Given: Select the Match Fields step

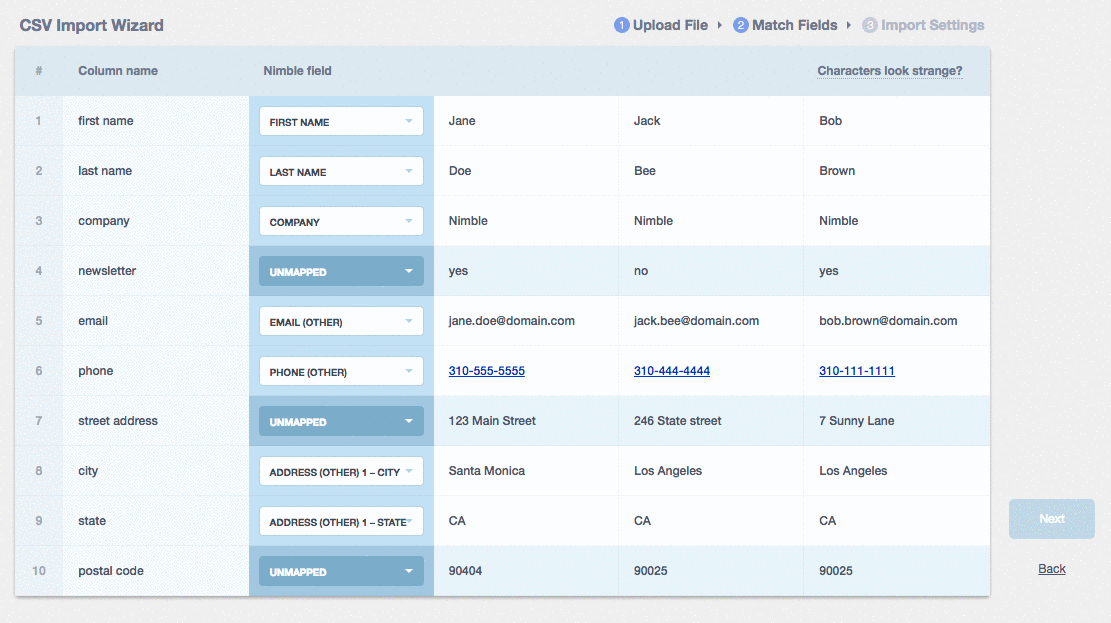Looking at the screenshot, I should tap(786, 25).
